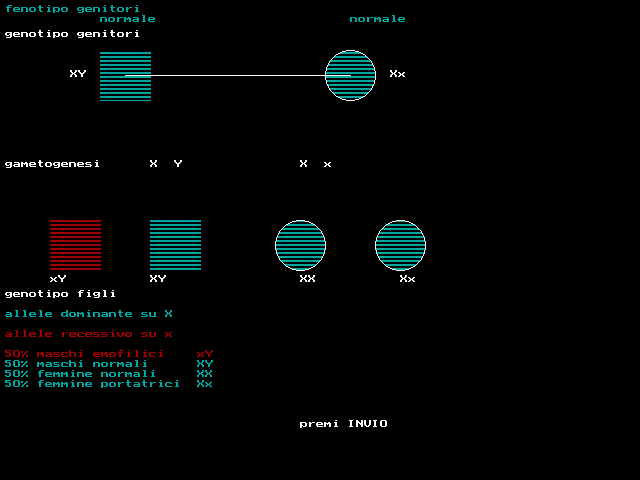Click the 'gametogenesi' label
The height and width of the screenshot is (480, 640).
tap(52, 164)
